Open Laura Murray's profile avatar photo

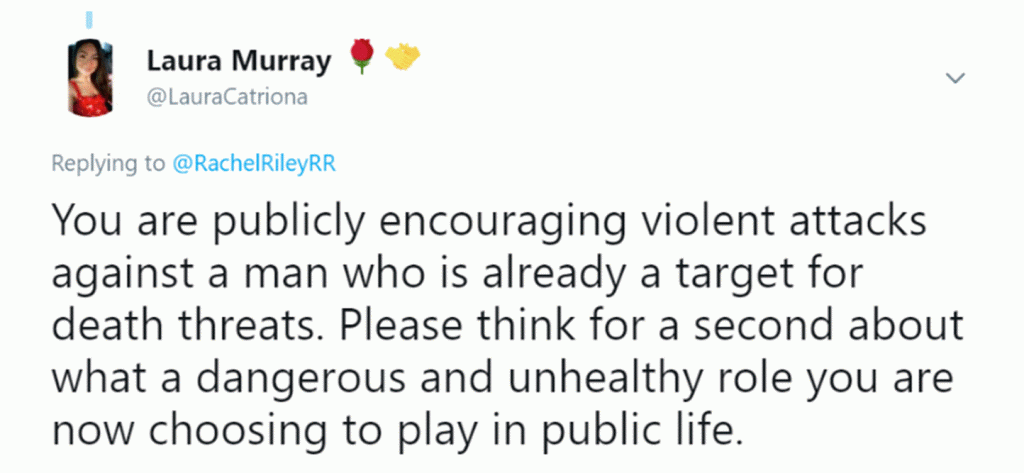click(89, 78)
